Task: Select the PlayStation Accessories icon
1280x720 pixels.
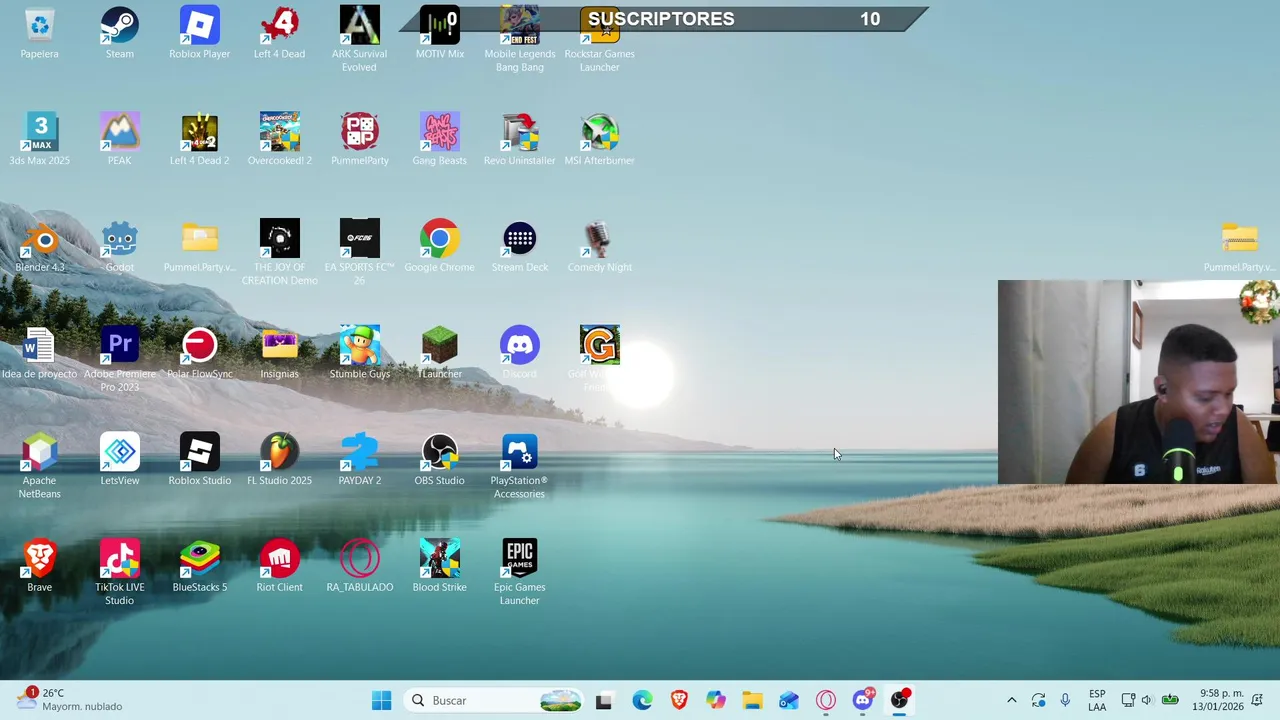Action: click(519, 466)
